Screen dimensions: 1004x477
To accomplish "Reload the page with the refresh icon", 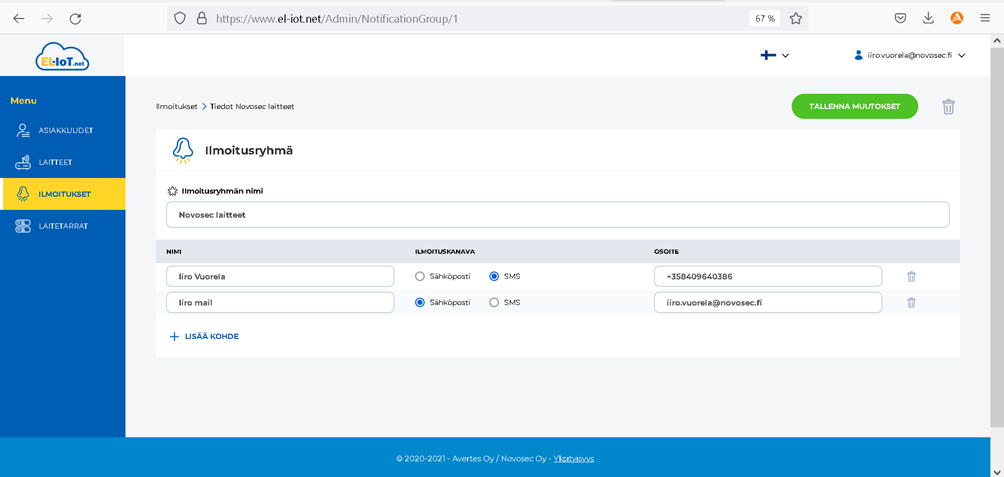I will (x=76, y=19).
